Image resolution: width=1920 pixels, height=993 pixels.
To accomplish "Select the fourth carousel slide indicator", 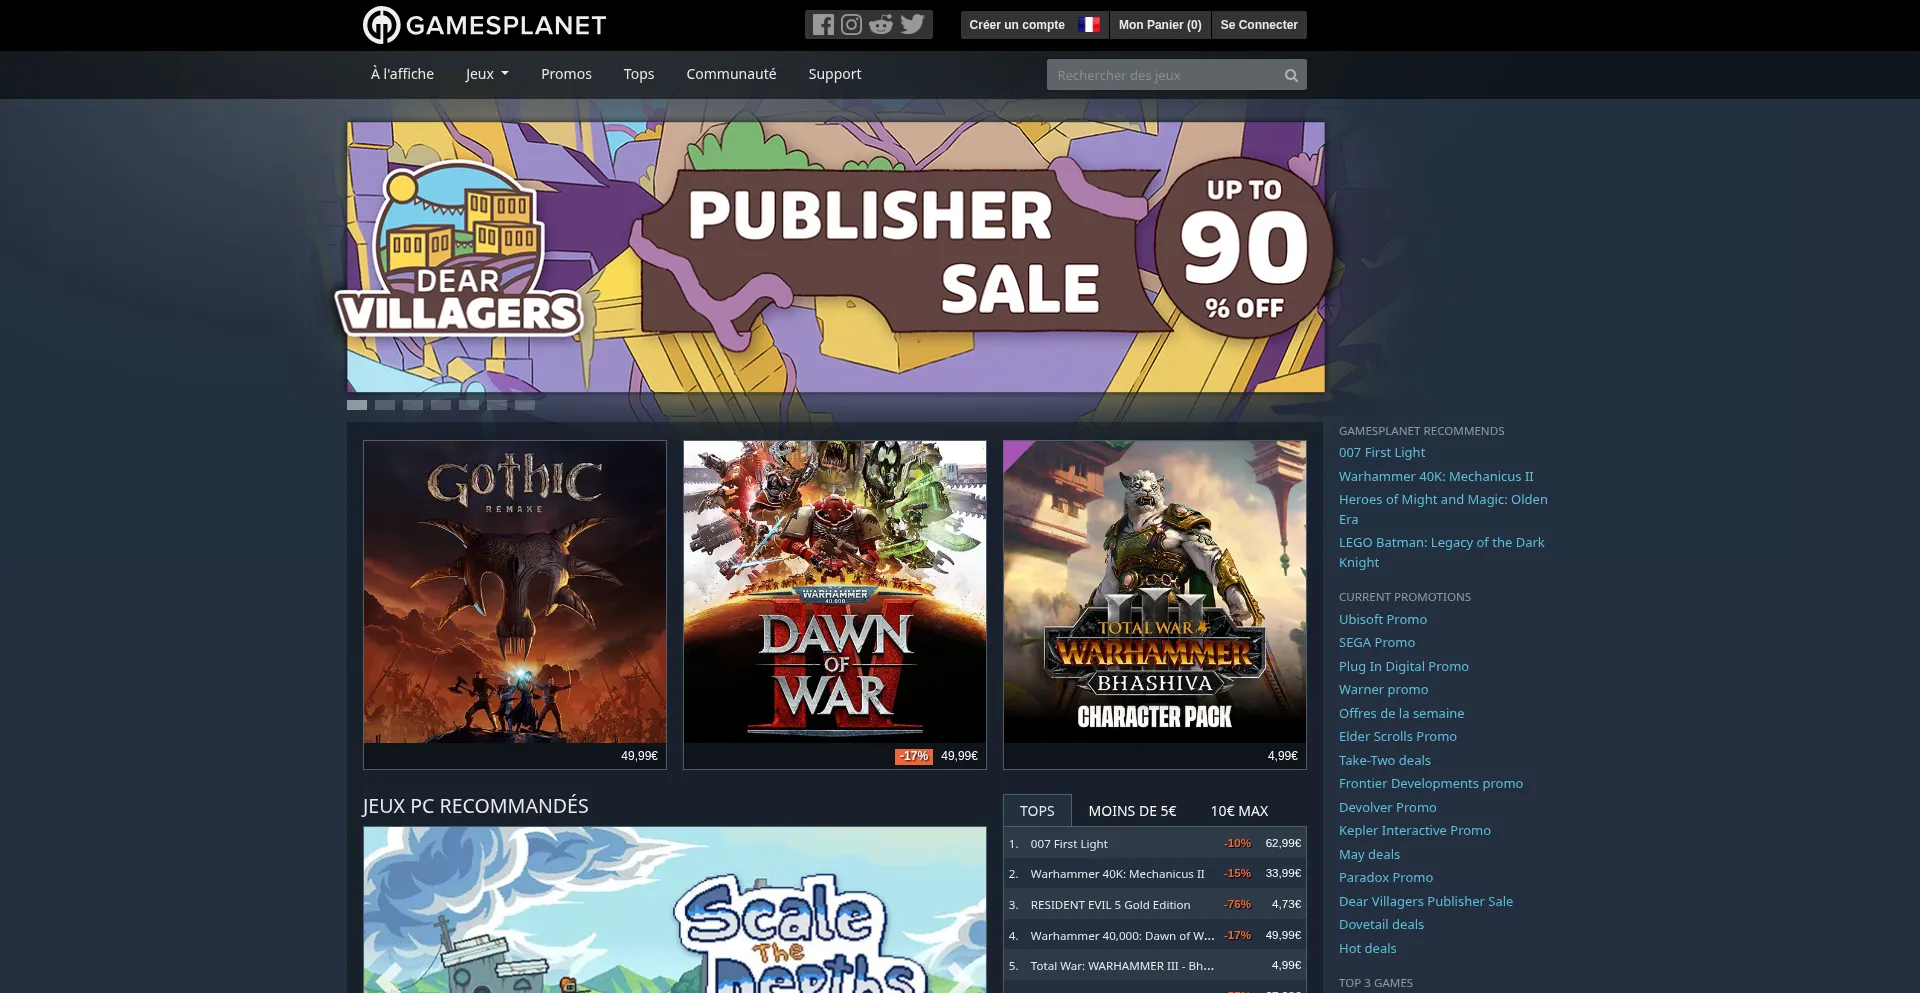I will tap(441, 405).
